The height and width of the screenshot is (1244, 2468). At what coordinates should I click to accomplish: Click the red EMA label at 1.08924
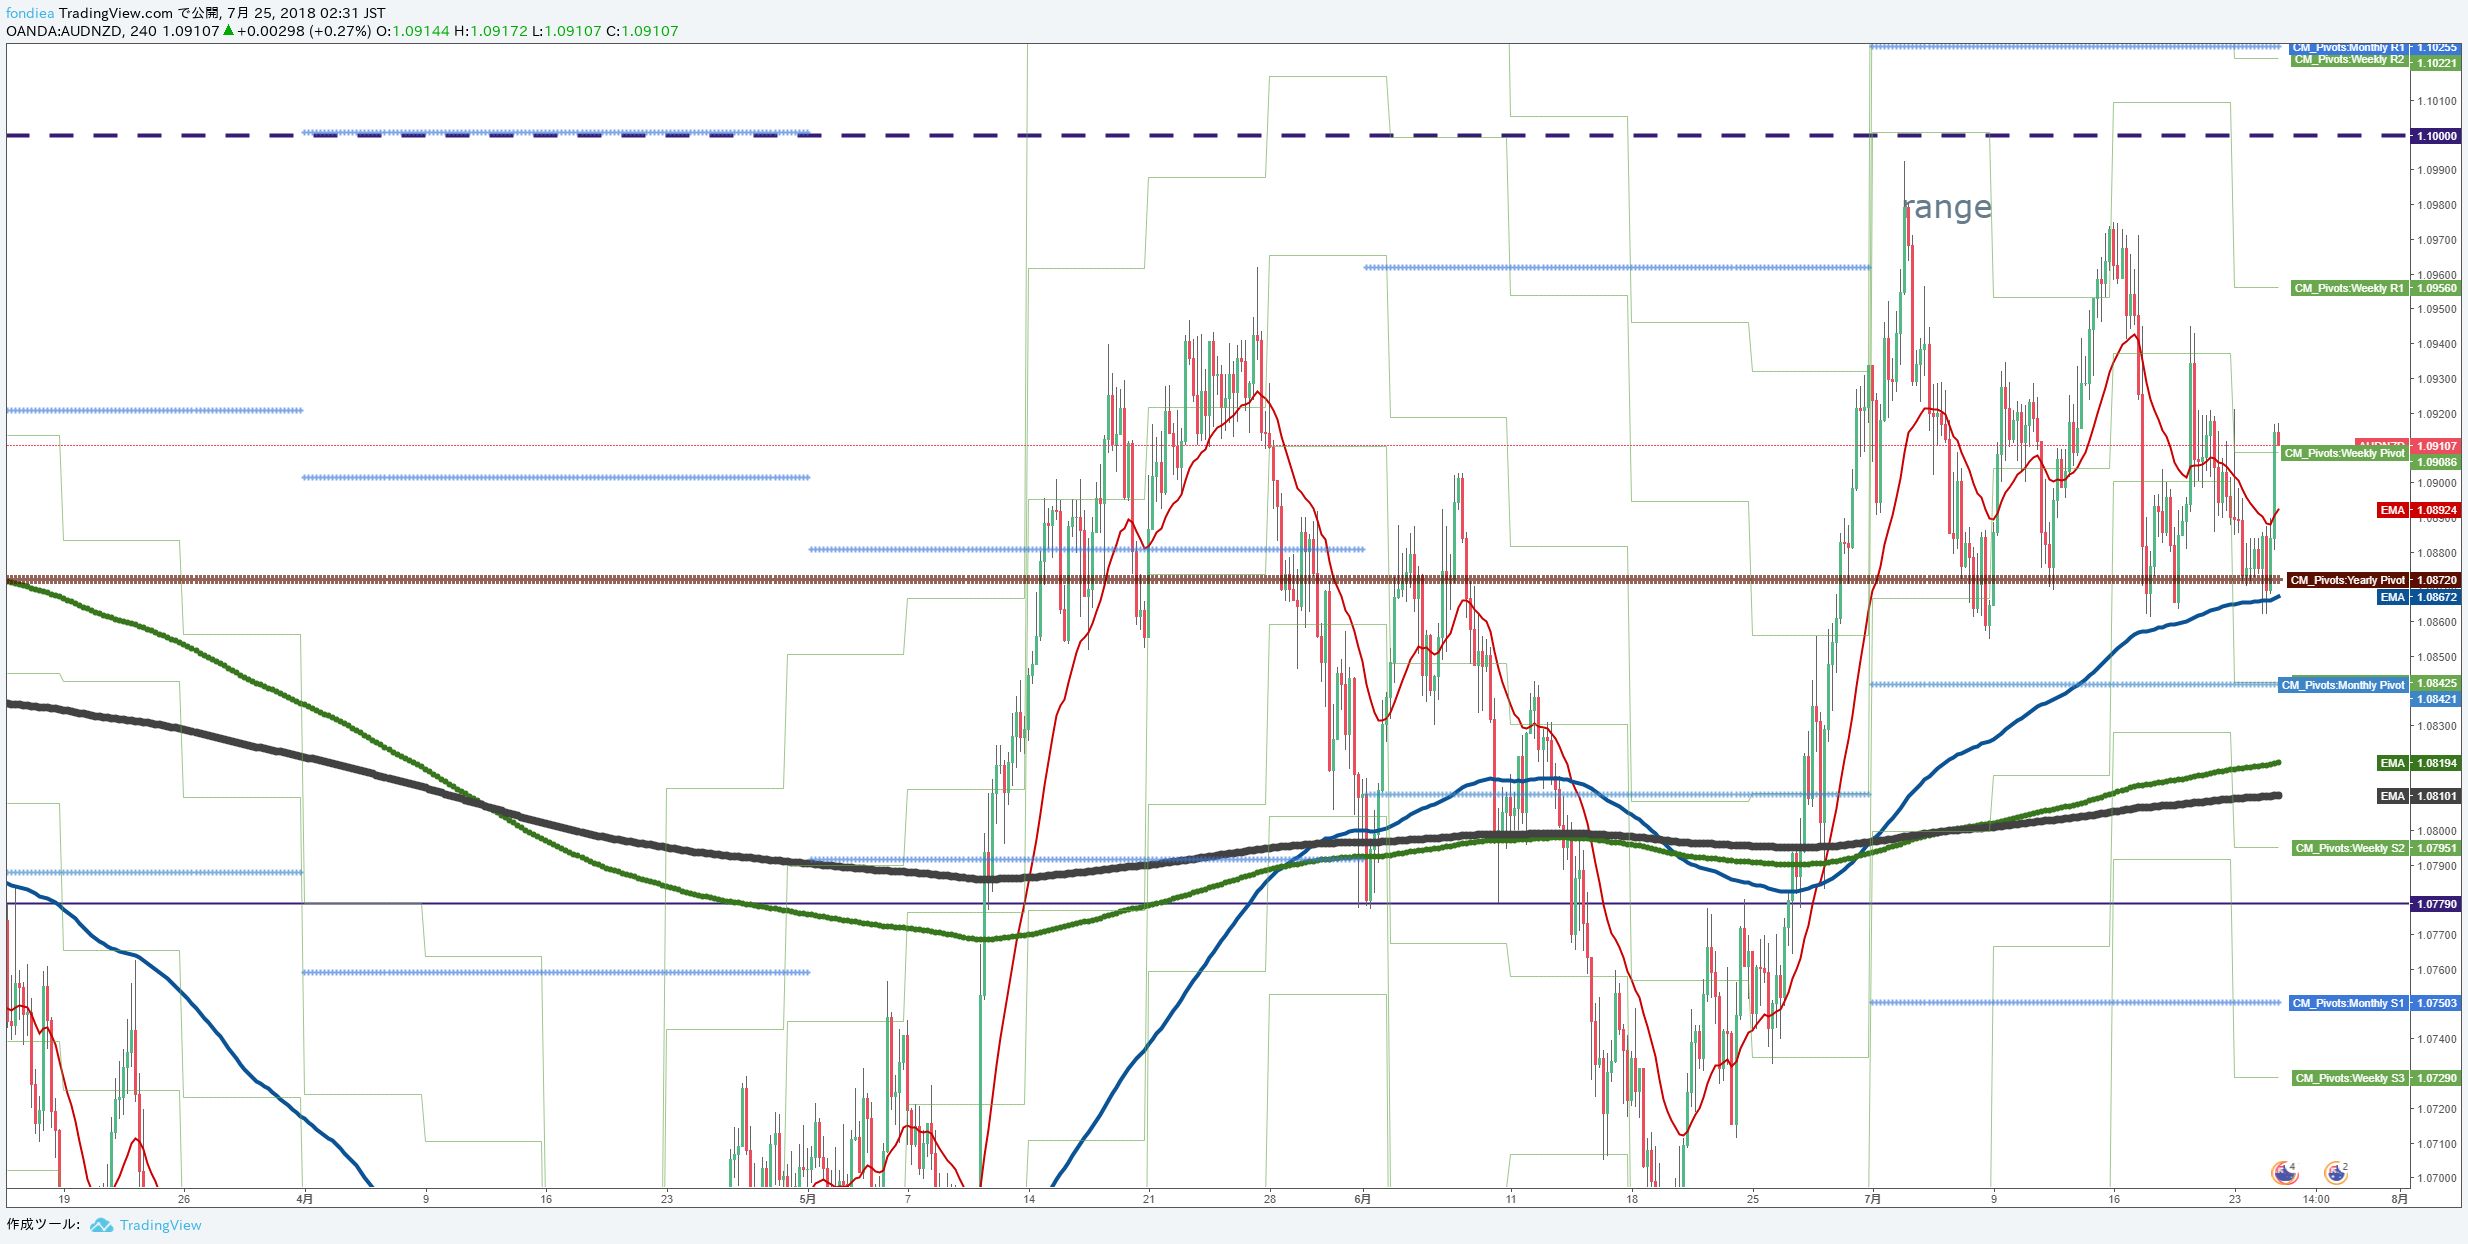click(2392, 510)
